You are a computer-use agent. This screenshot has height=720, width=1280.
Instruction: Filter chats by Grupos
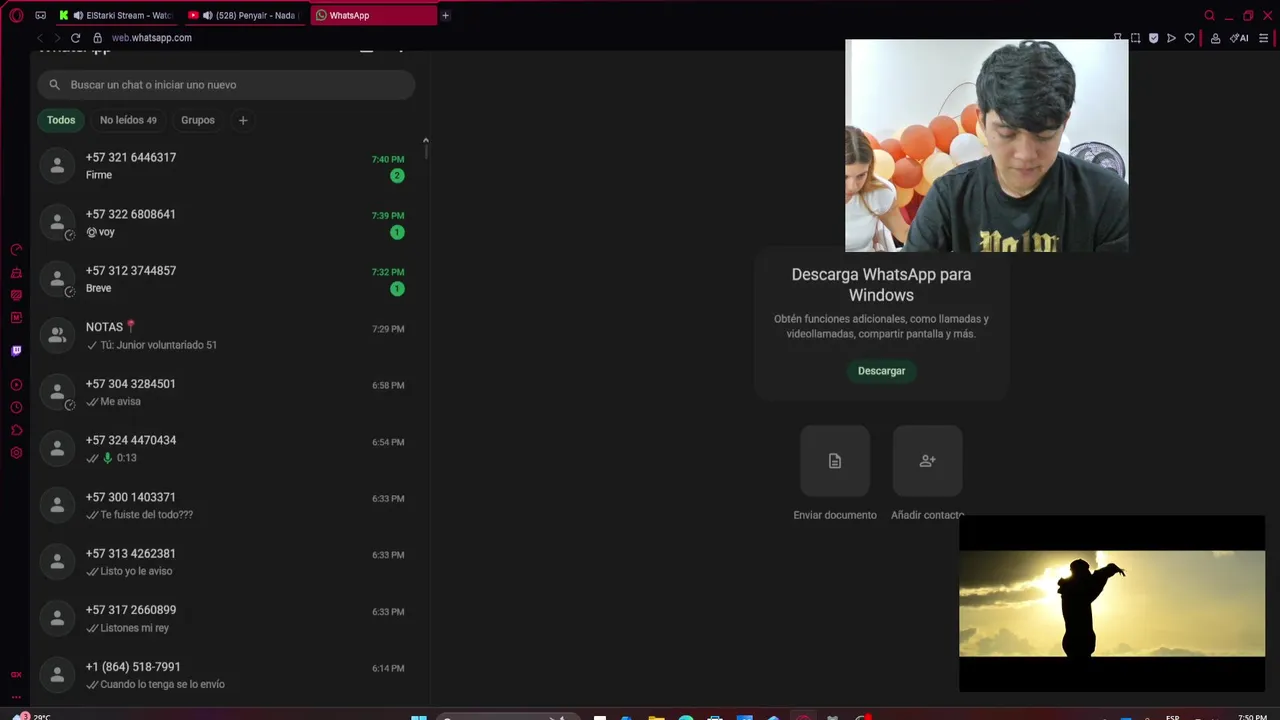pos(198,120)
